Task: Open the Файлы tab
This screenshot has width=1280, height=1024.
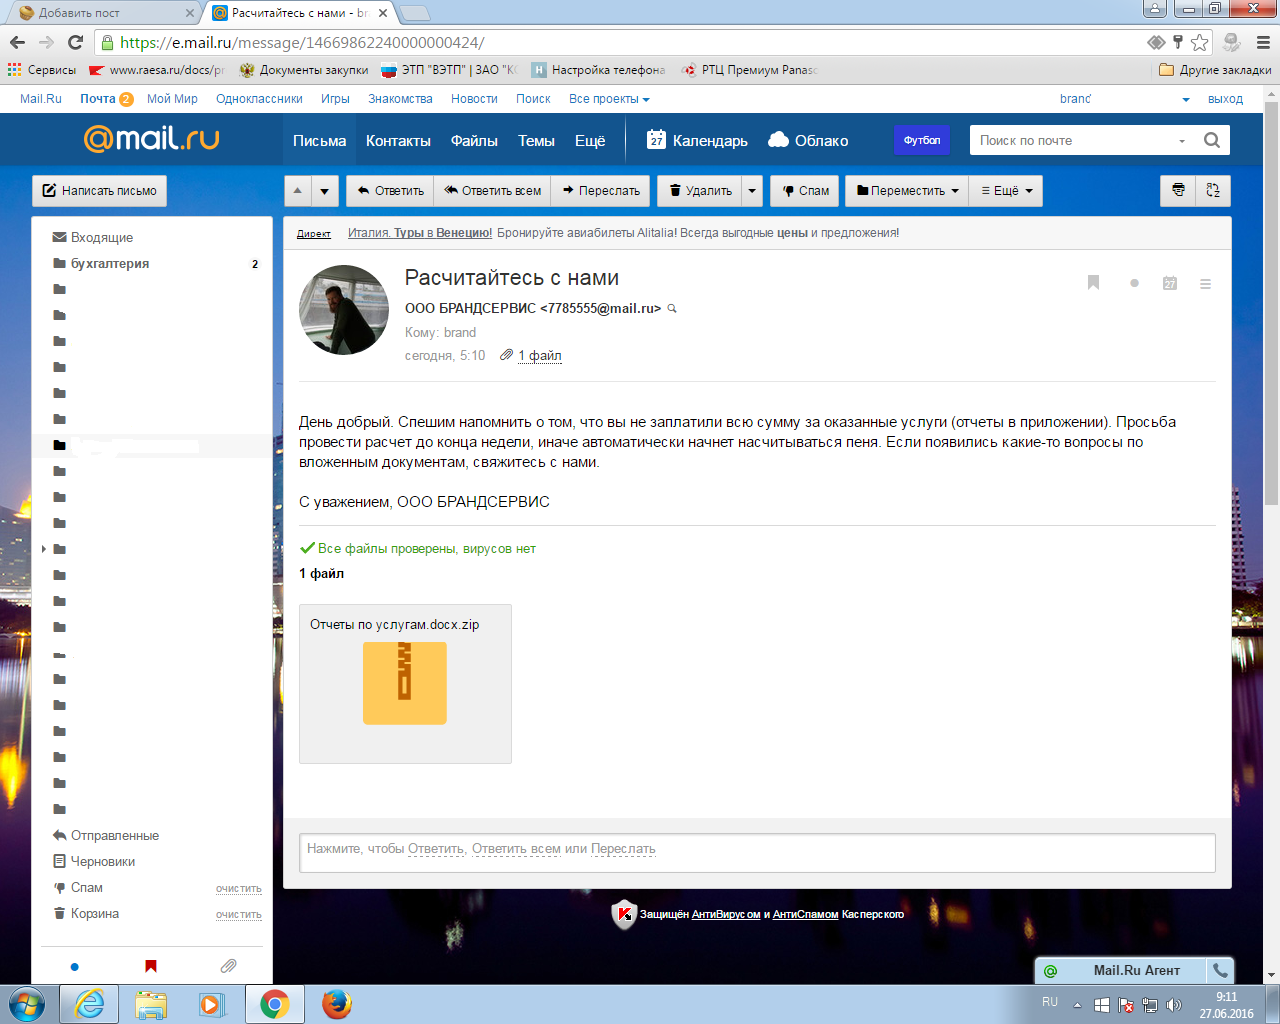Action: click(x=474, y=141)
